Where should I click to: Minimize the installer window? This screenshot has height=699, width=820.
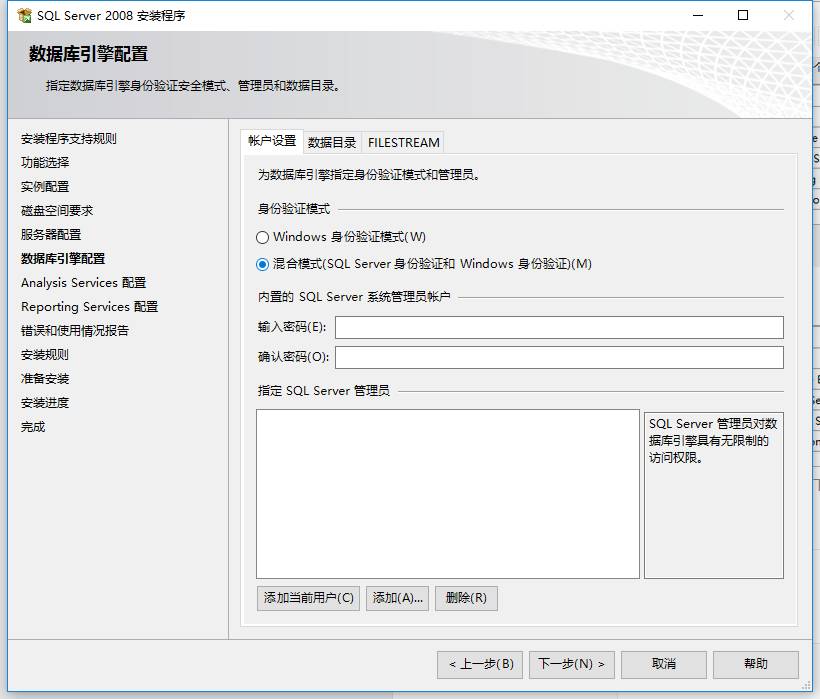[x=696, y=15]
